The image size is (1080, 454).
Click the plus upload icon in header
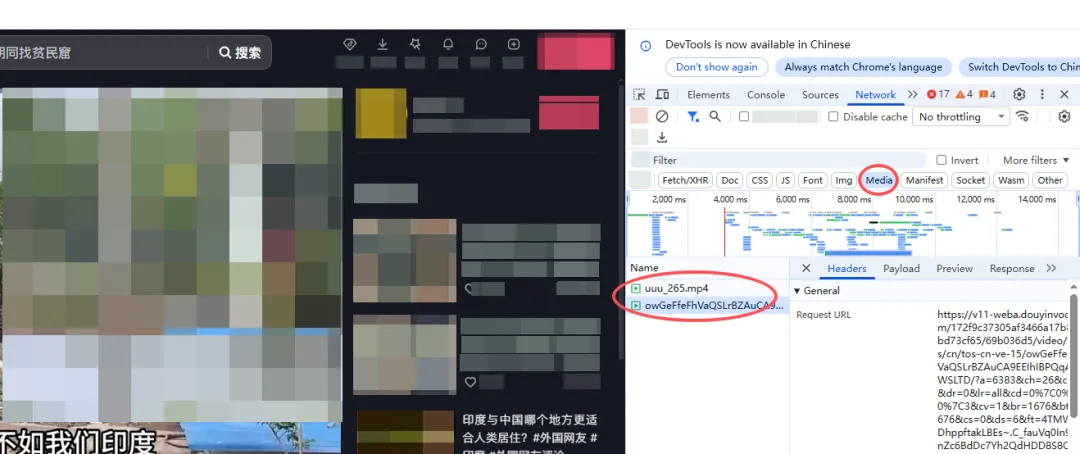[x=513, y=44]
